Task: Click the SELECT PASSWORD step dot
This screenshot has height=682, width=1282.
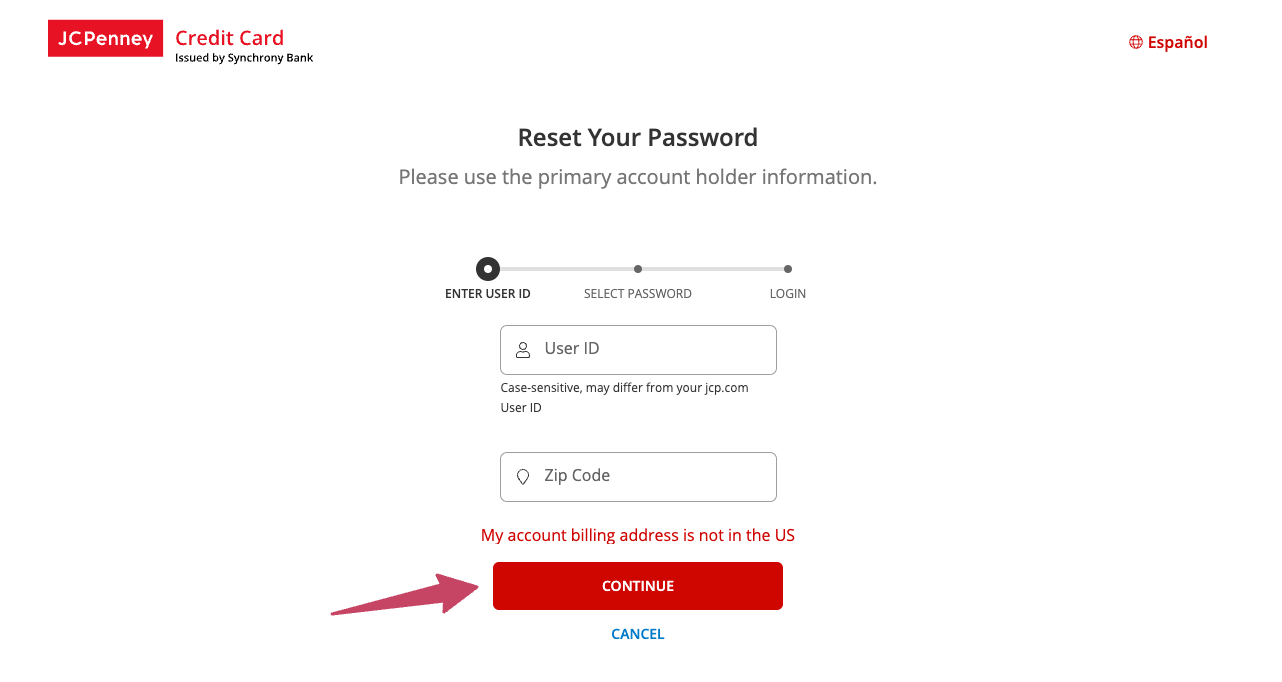Action: [x=638, y=268]
